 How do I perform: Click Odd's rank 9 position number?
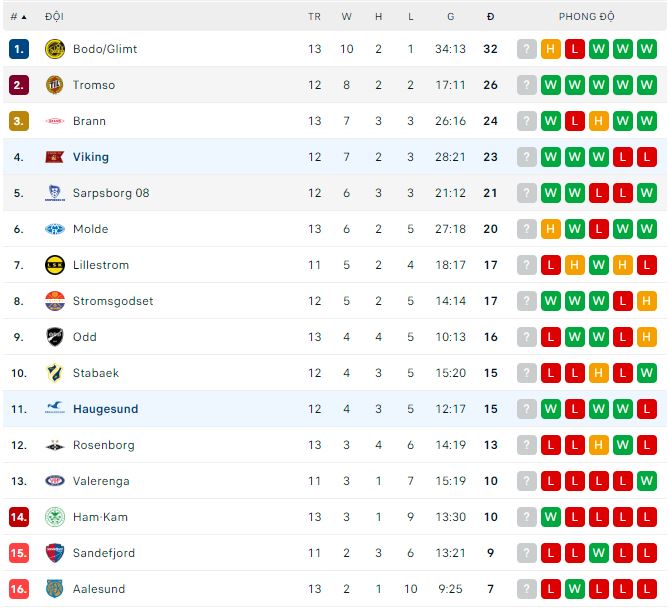tap(19, 337)
